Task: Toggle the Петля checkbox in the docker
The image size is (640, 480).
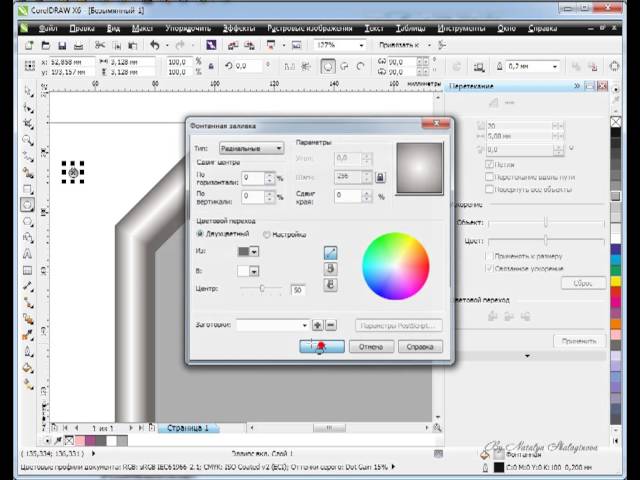Action: point(489,164)
